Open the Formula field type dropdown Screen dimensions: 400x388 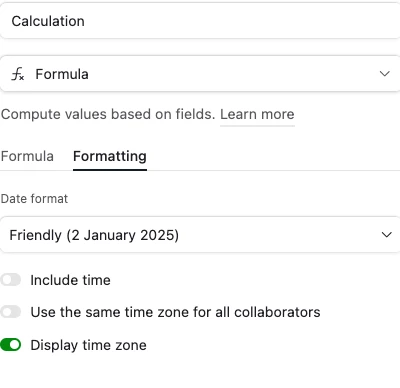click(200, 74)
